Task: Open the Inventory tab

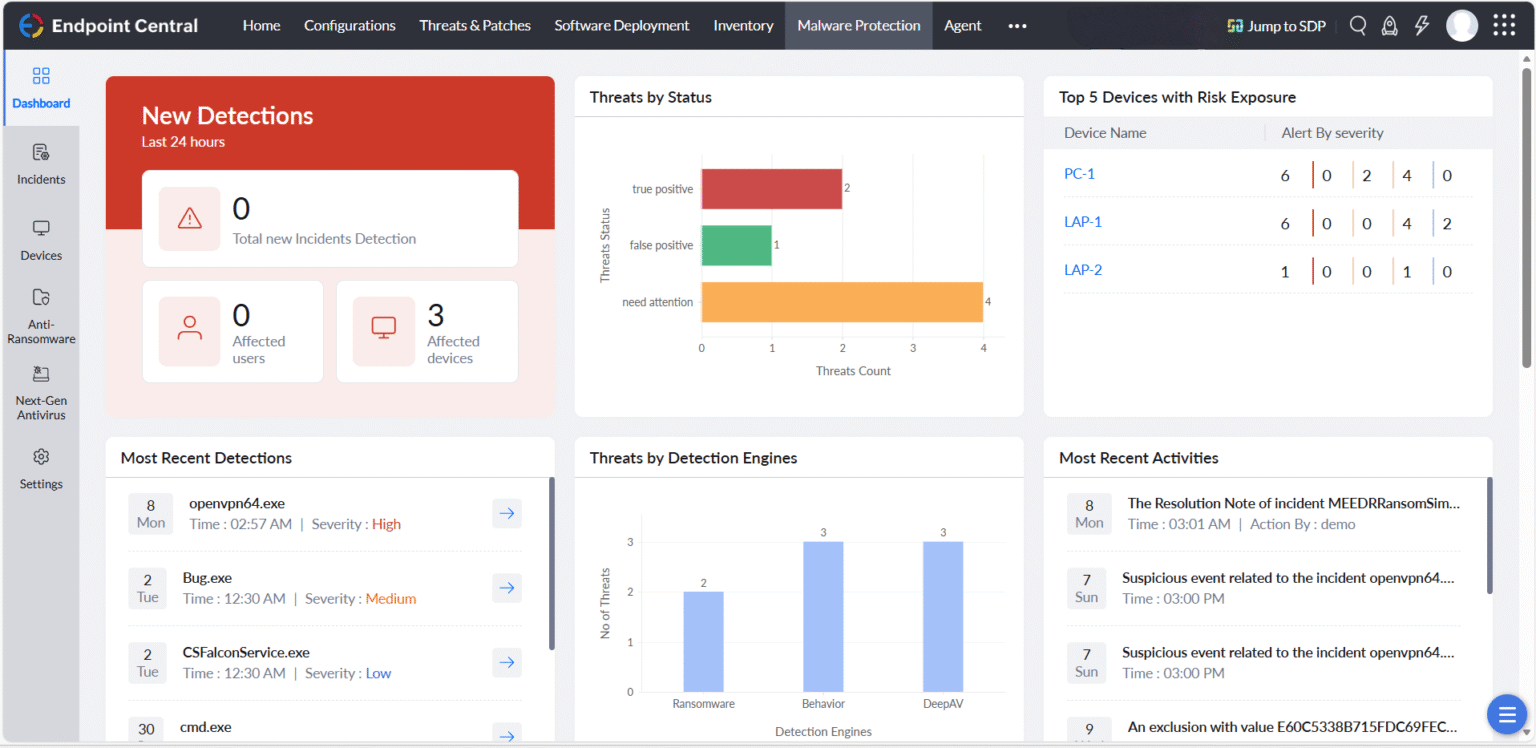Action: 743,26
